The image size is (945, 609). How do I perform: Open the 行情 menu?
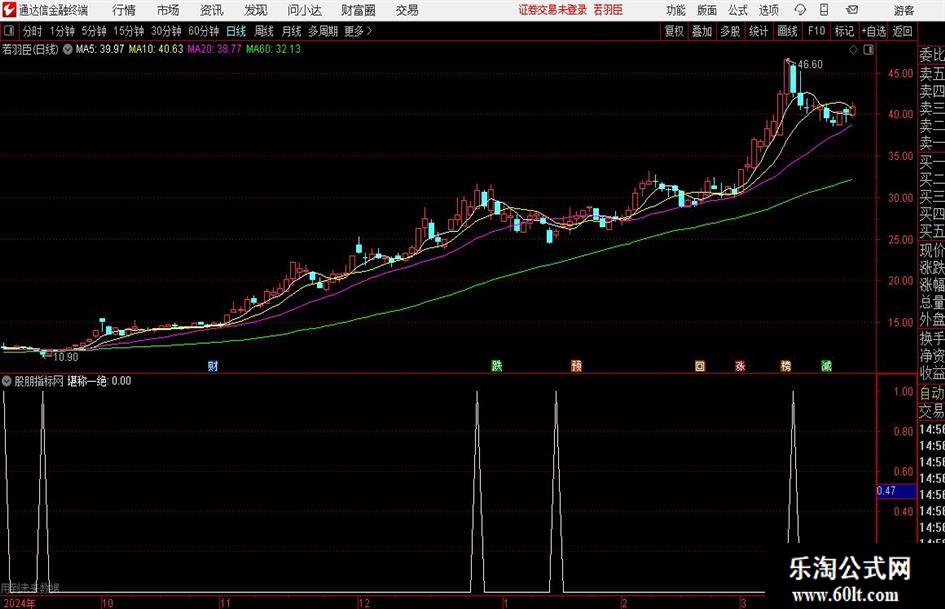pos(124,10)
